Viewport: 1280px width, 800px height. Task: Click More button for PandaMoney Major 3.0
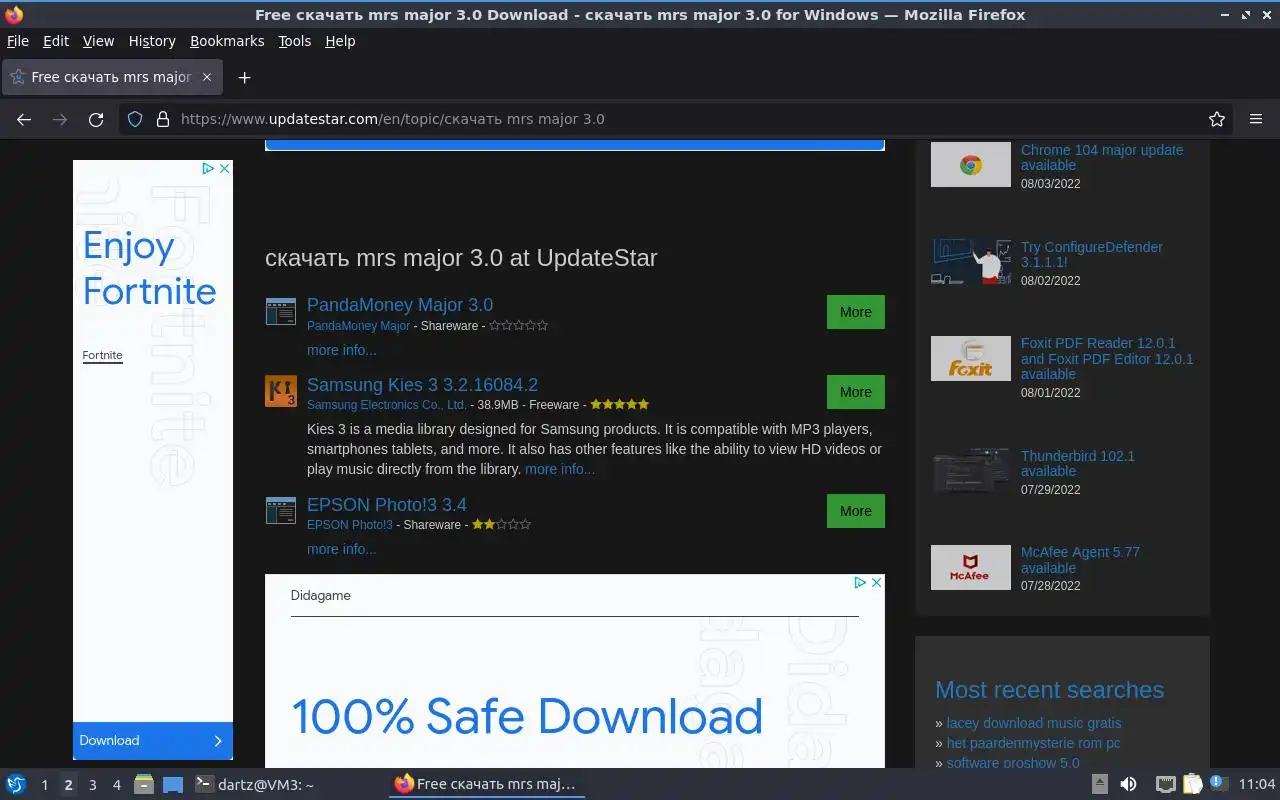tap(856, 312)
